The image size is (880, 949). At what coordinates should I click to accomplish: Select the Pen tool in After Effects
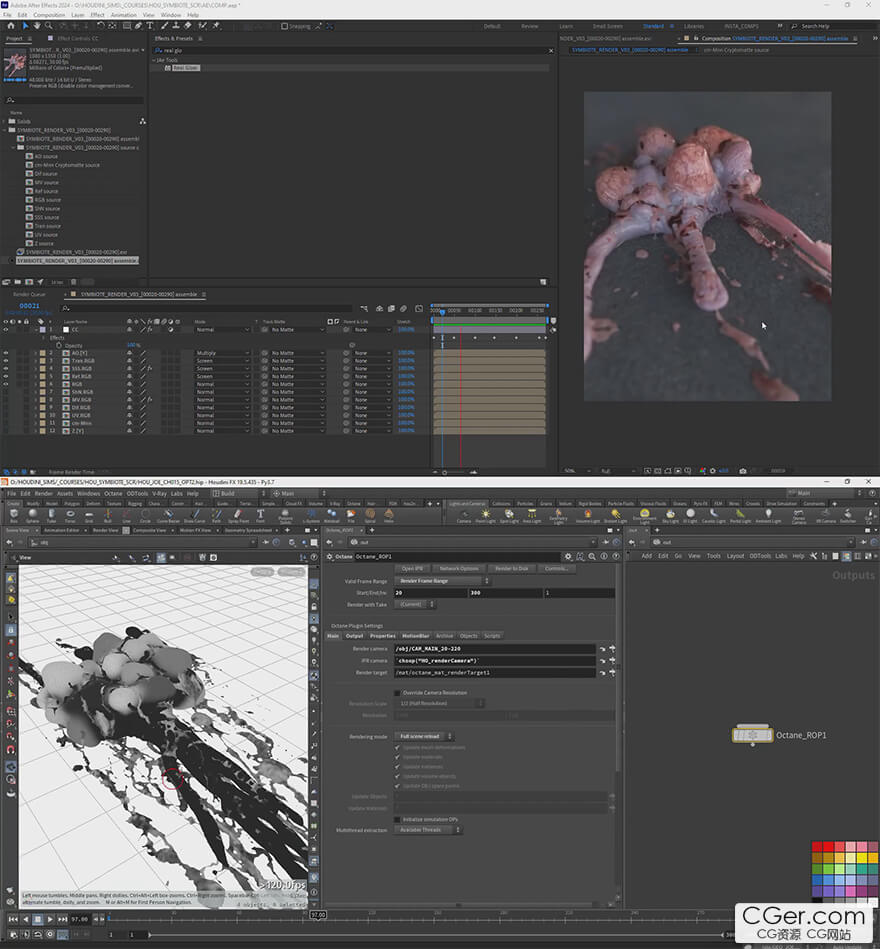[x=139, y=26]
